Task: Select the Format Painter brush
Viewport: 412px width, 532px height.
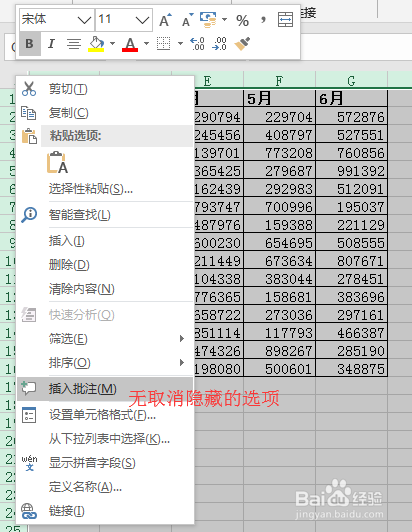Action: (242, 44)
